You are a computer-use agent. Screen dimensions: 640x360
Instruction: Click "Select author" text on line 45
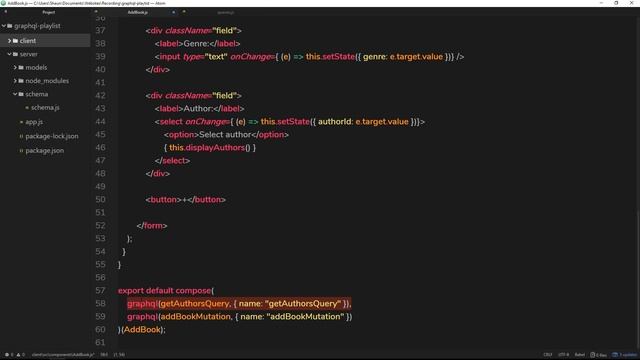tap(225, 135)
